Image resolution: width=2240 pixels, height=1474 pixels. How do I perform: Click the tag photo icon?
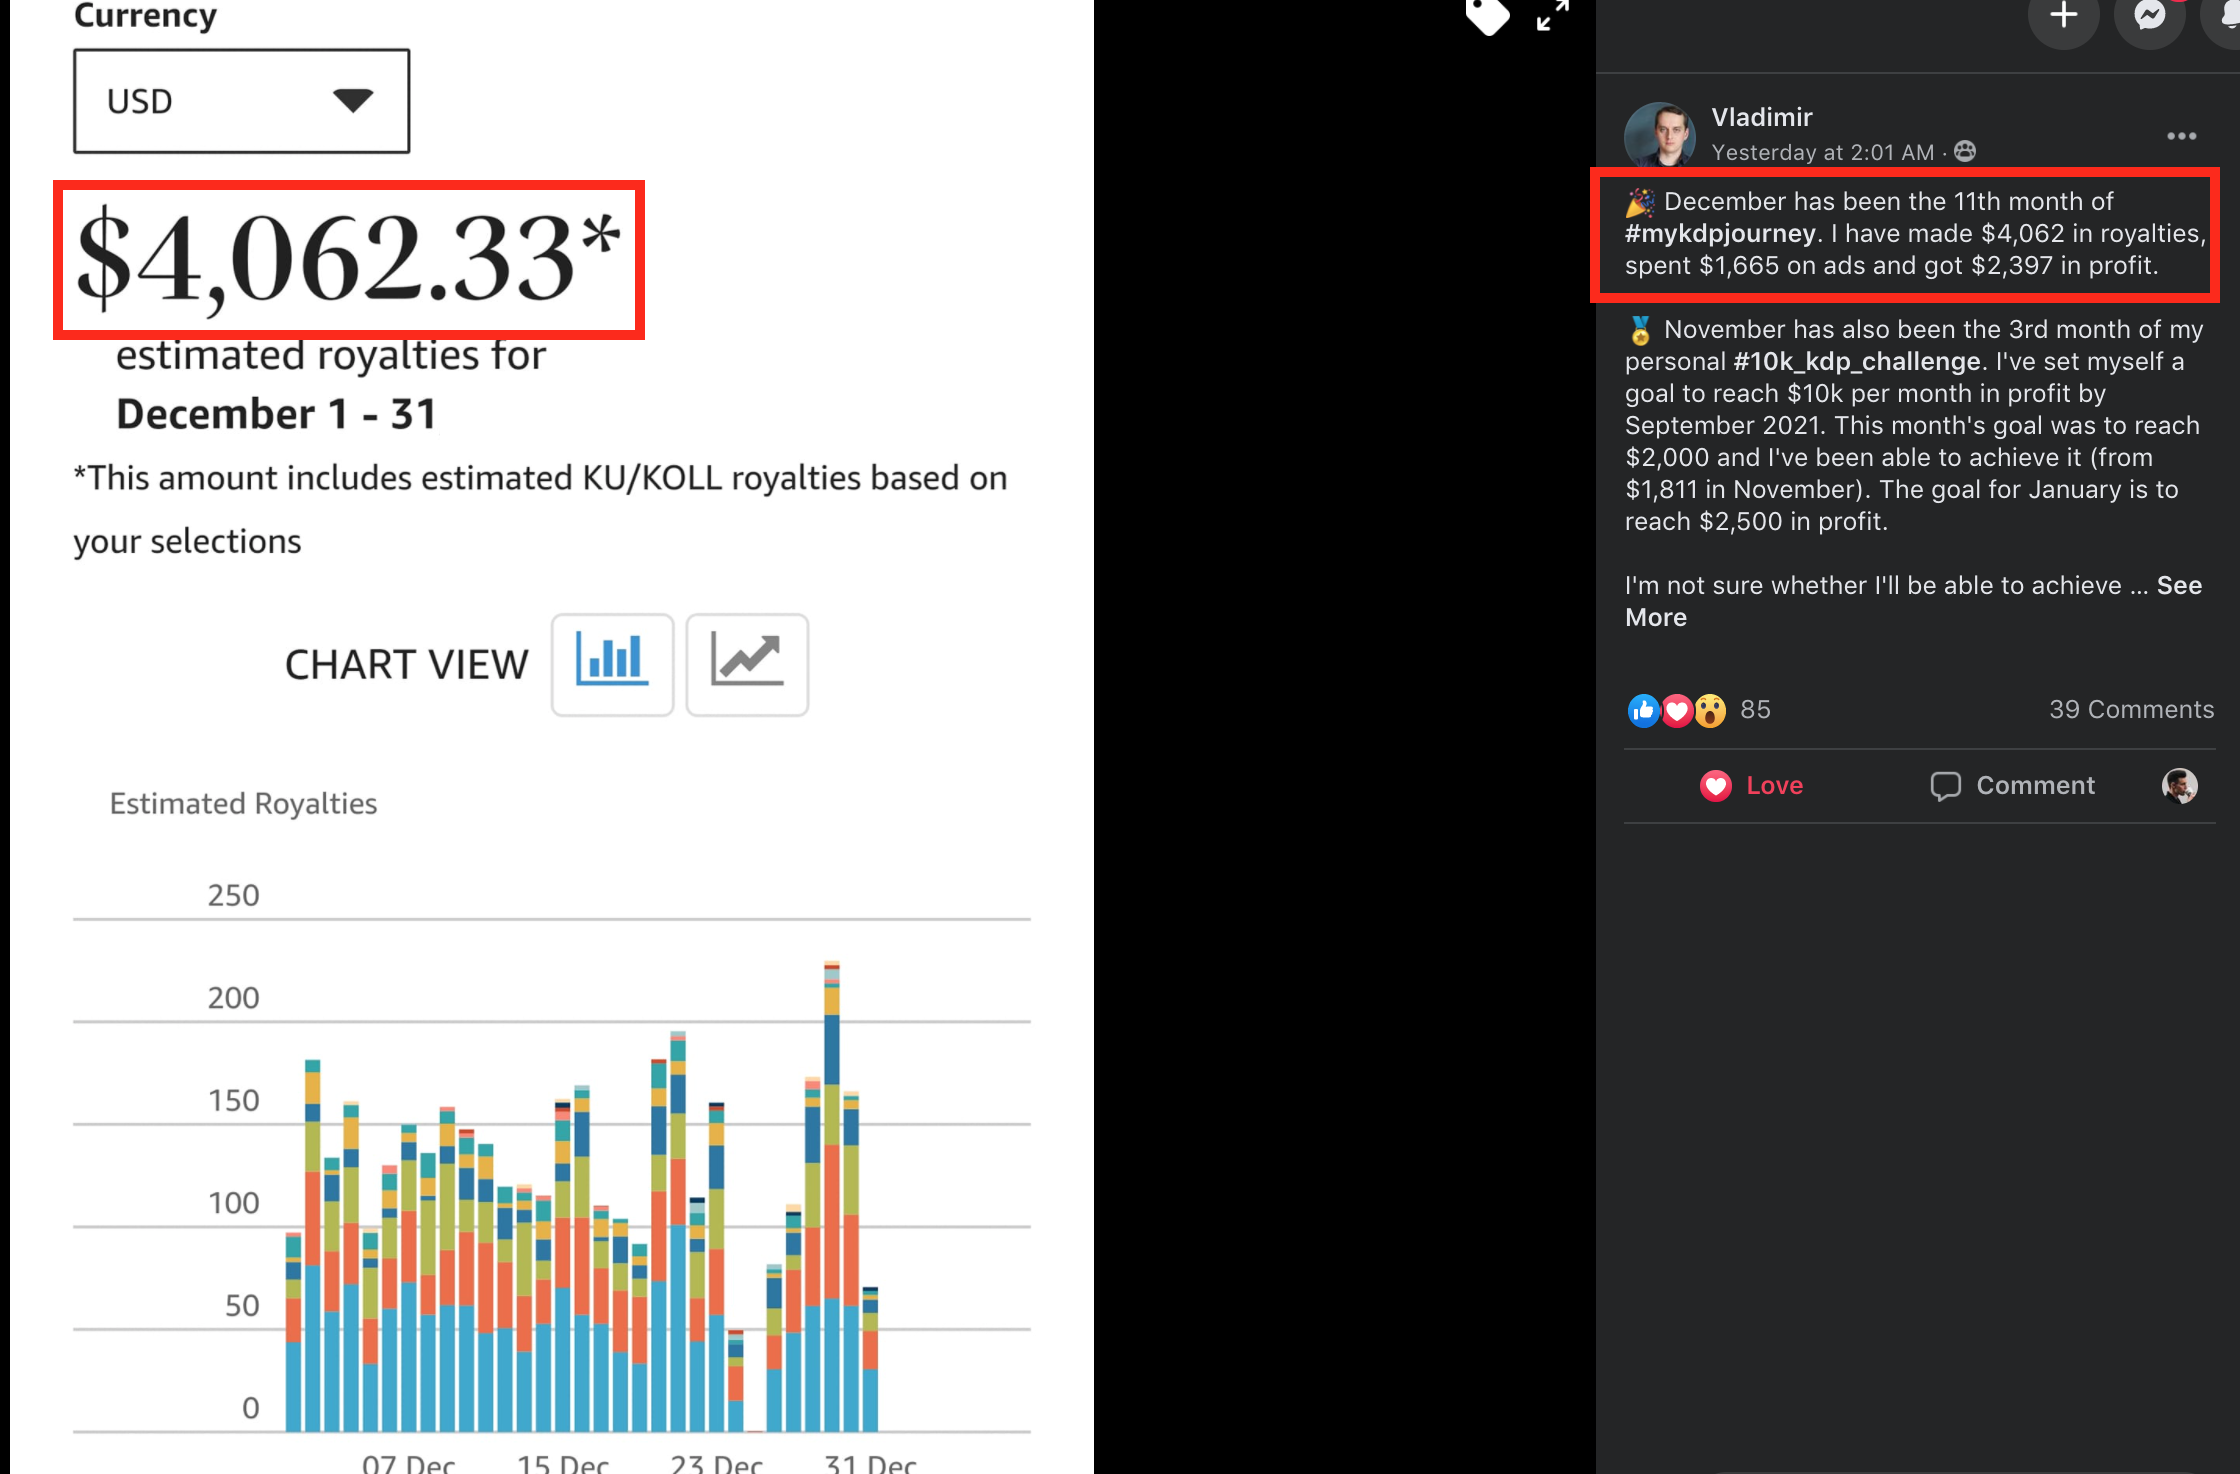(x=1487, y=16)
